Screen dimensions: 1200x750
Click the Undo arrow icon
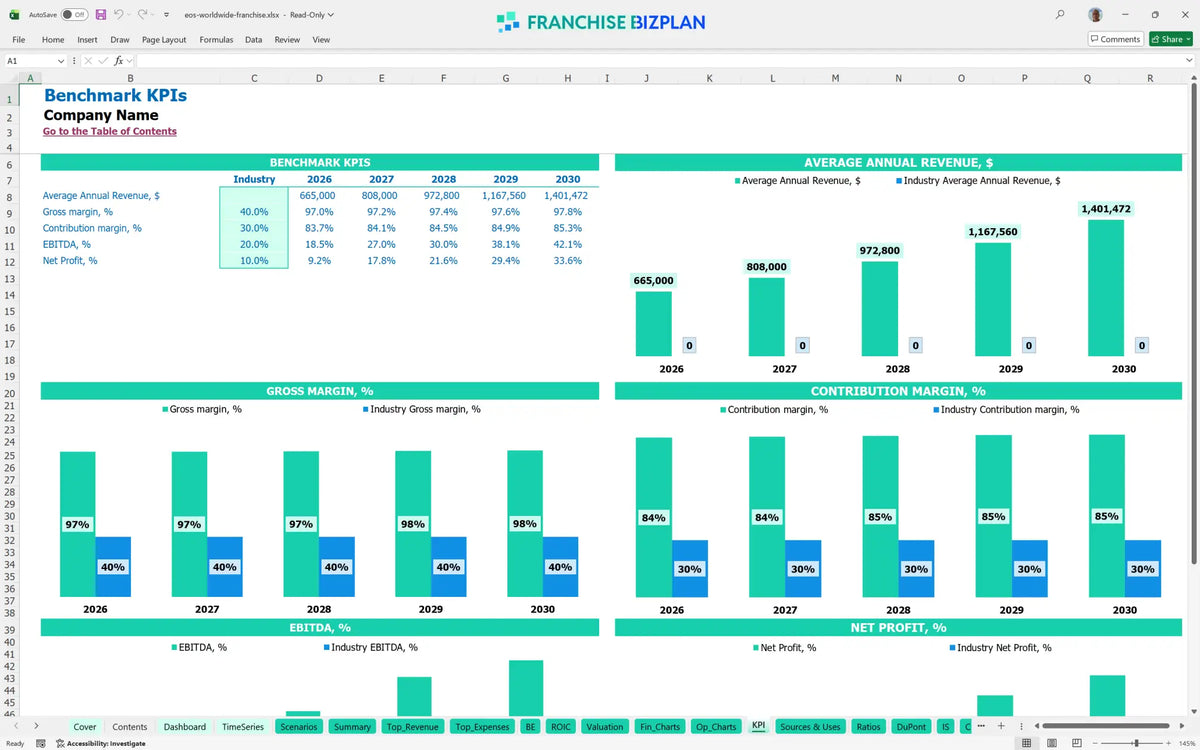point(119,15)
